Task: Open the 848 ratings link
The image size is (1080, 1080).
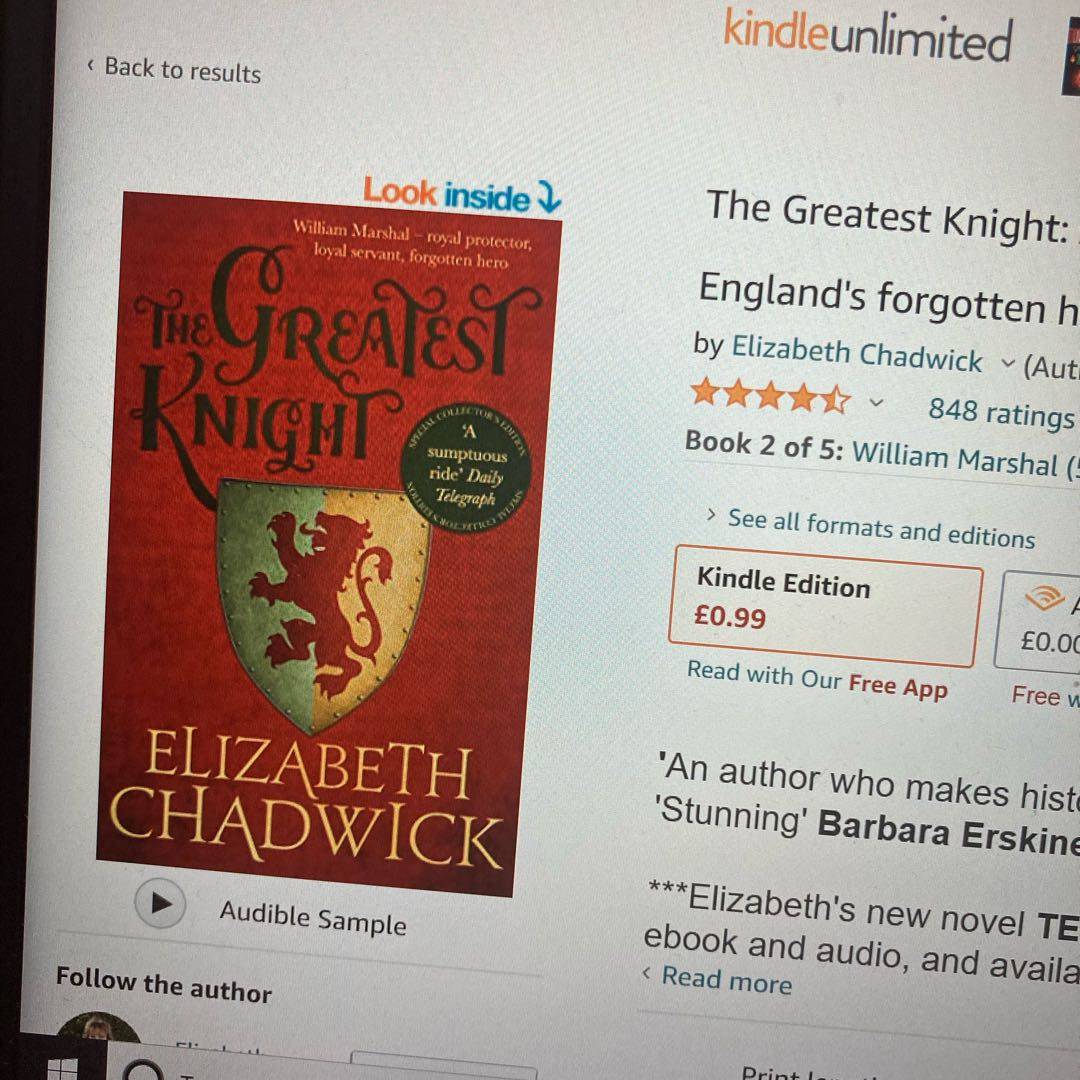Action: 1001,413
